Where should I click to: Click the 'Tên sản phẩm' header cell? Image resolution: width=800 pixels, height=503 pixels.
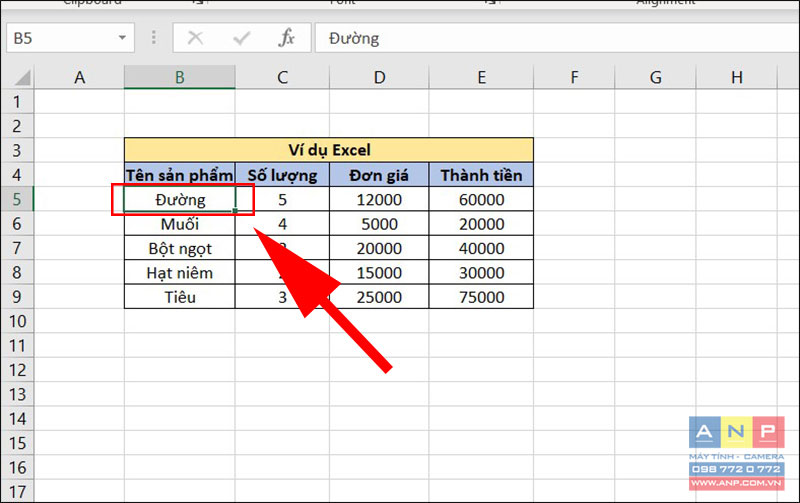tap(180, 175)
